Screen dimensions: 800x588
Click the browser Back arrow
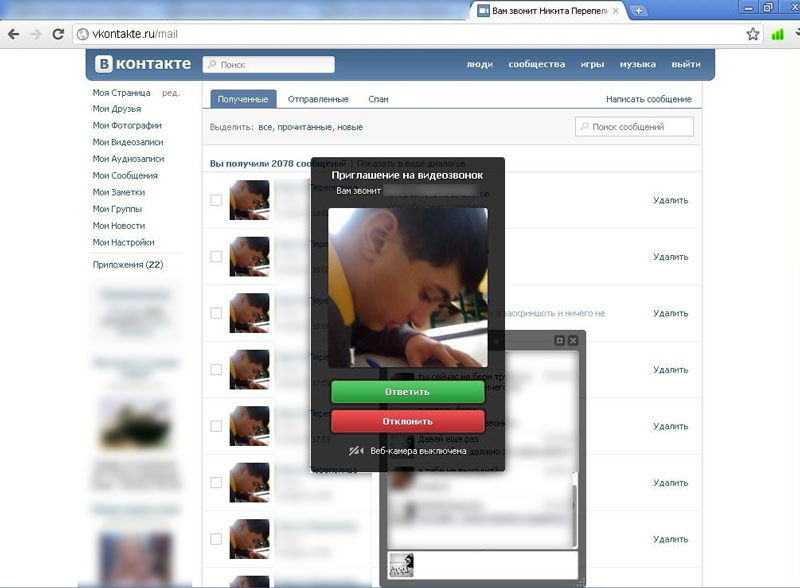tap(13, 34)
